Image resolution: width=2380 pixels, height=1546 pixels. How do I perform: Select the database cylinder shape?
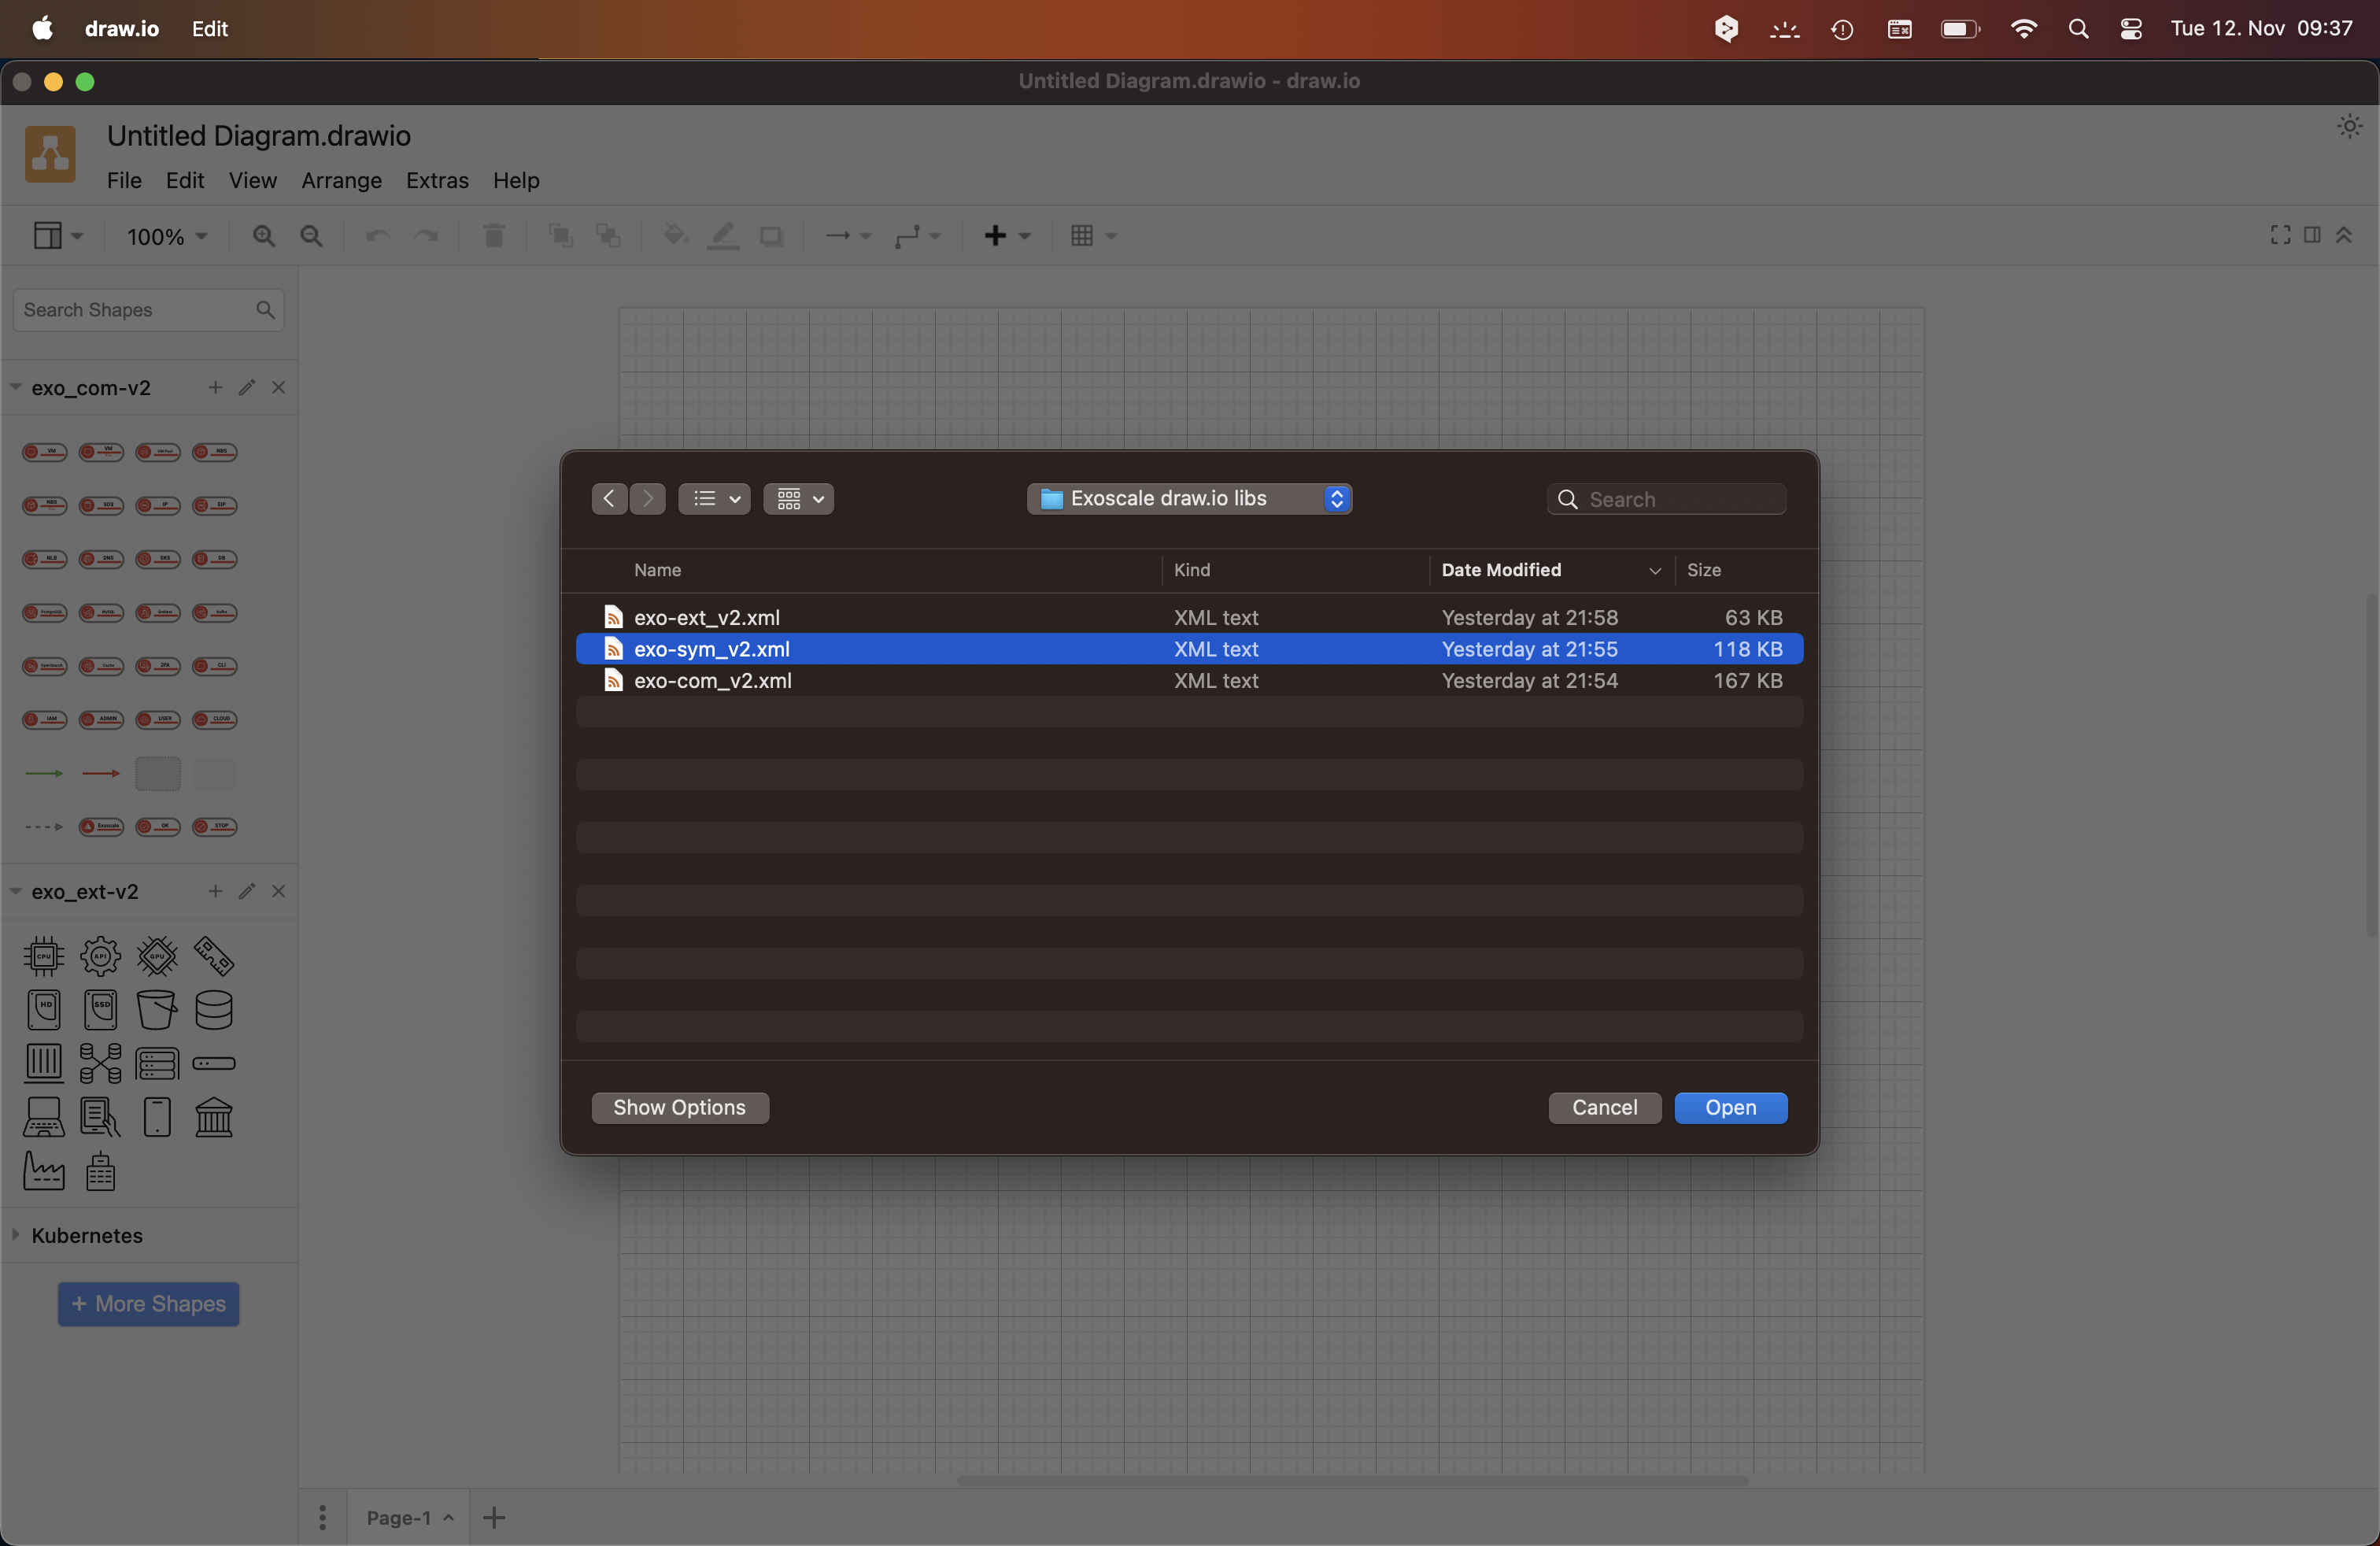(214, 1010)
